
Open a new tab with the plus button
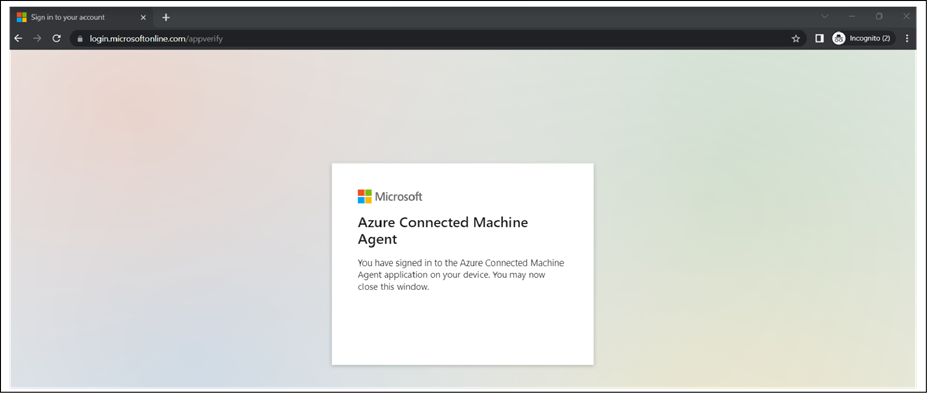[166, 17]
